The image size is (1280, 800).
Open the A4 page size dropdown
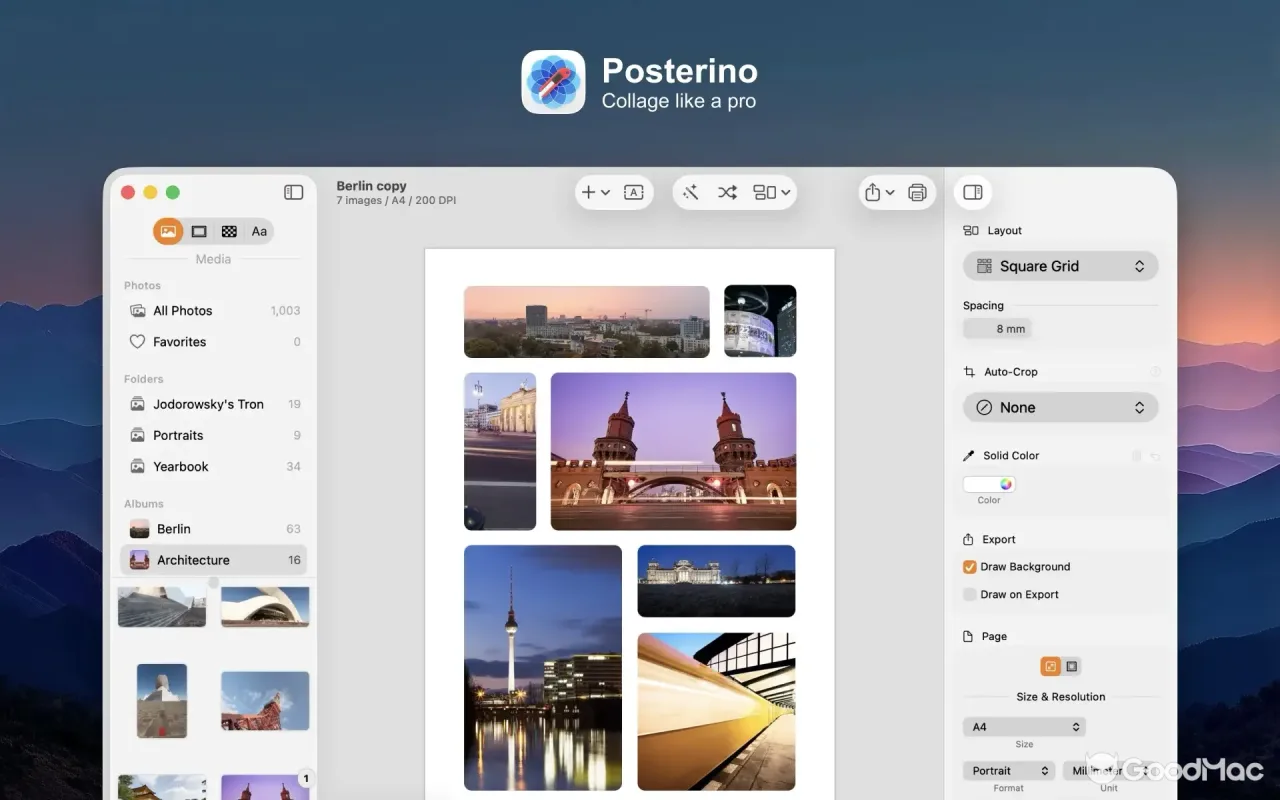1024,727
